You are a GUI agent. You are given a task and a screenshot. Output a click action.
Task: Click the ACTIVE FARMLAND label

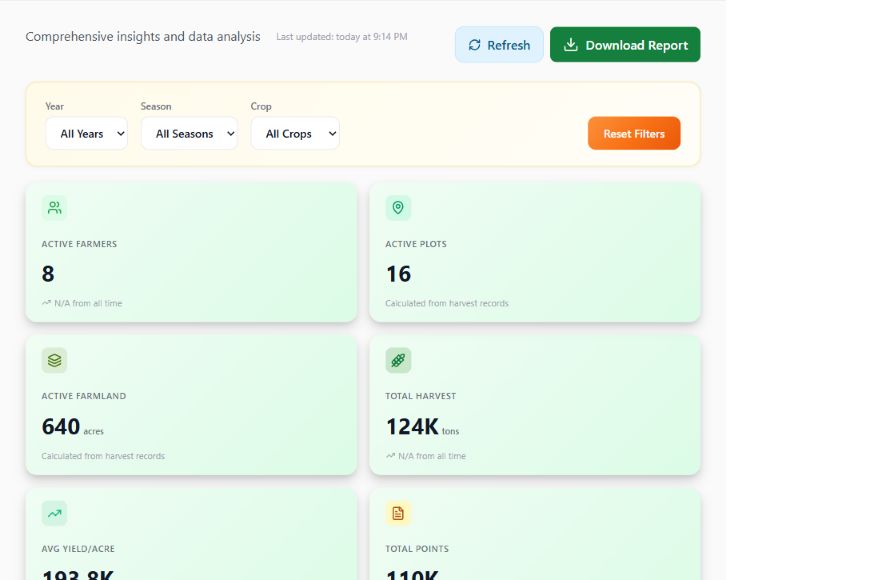(x=83, y=396)
